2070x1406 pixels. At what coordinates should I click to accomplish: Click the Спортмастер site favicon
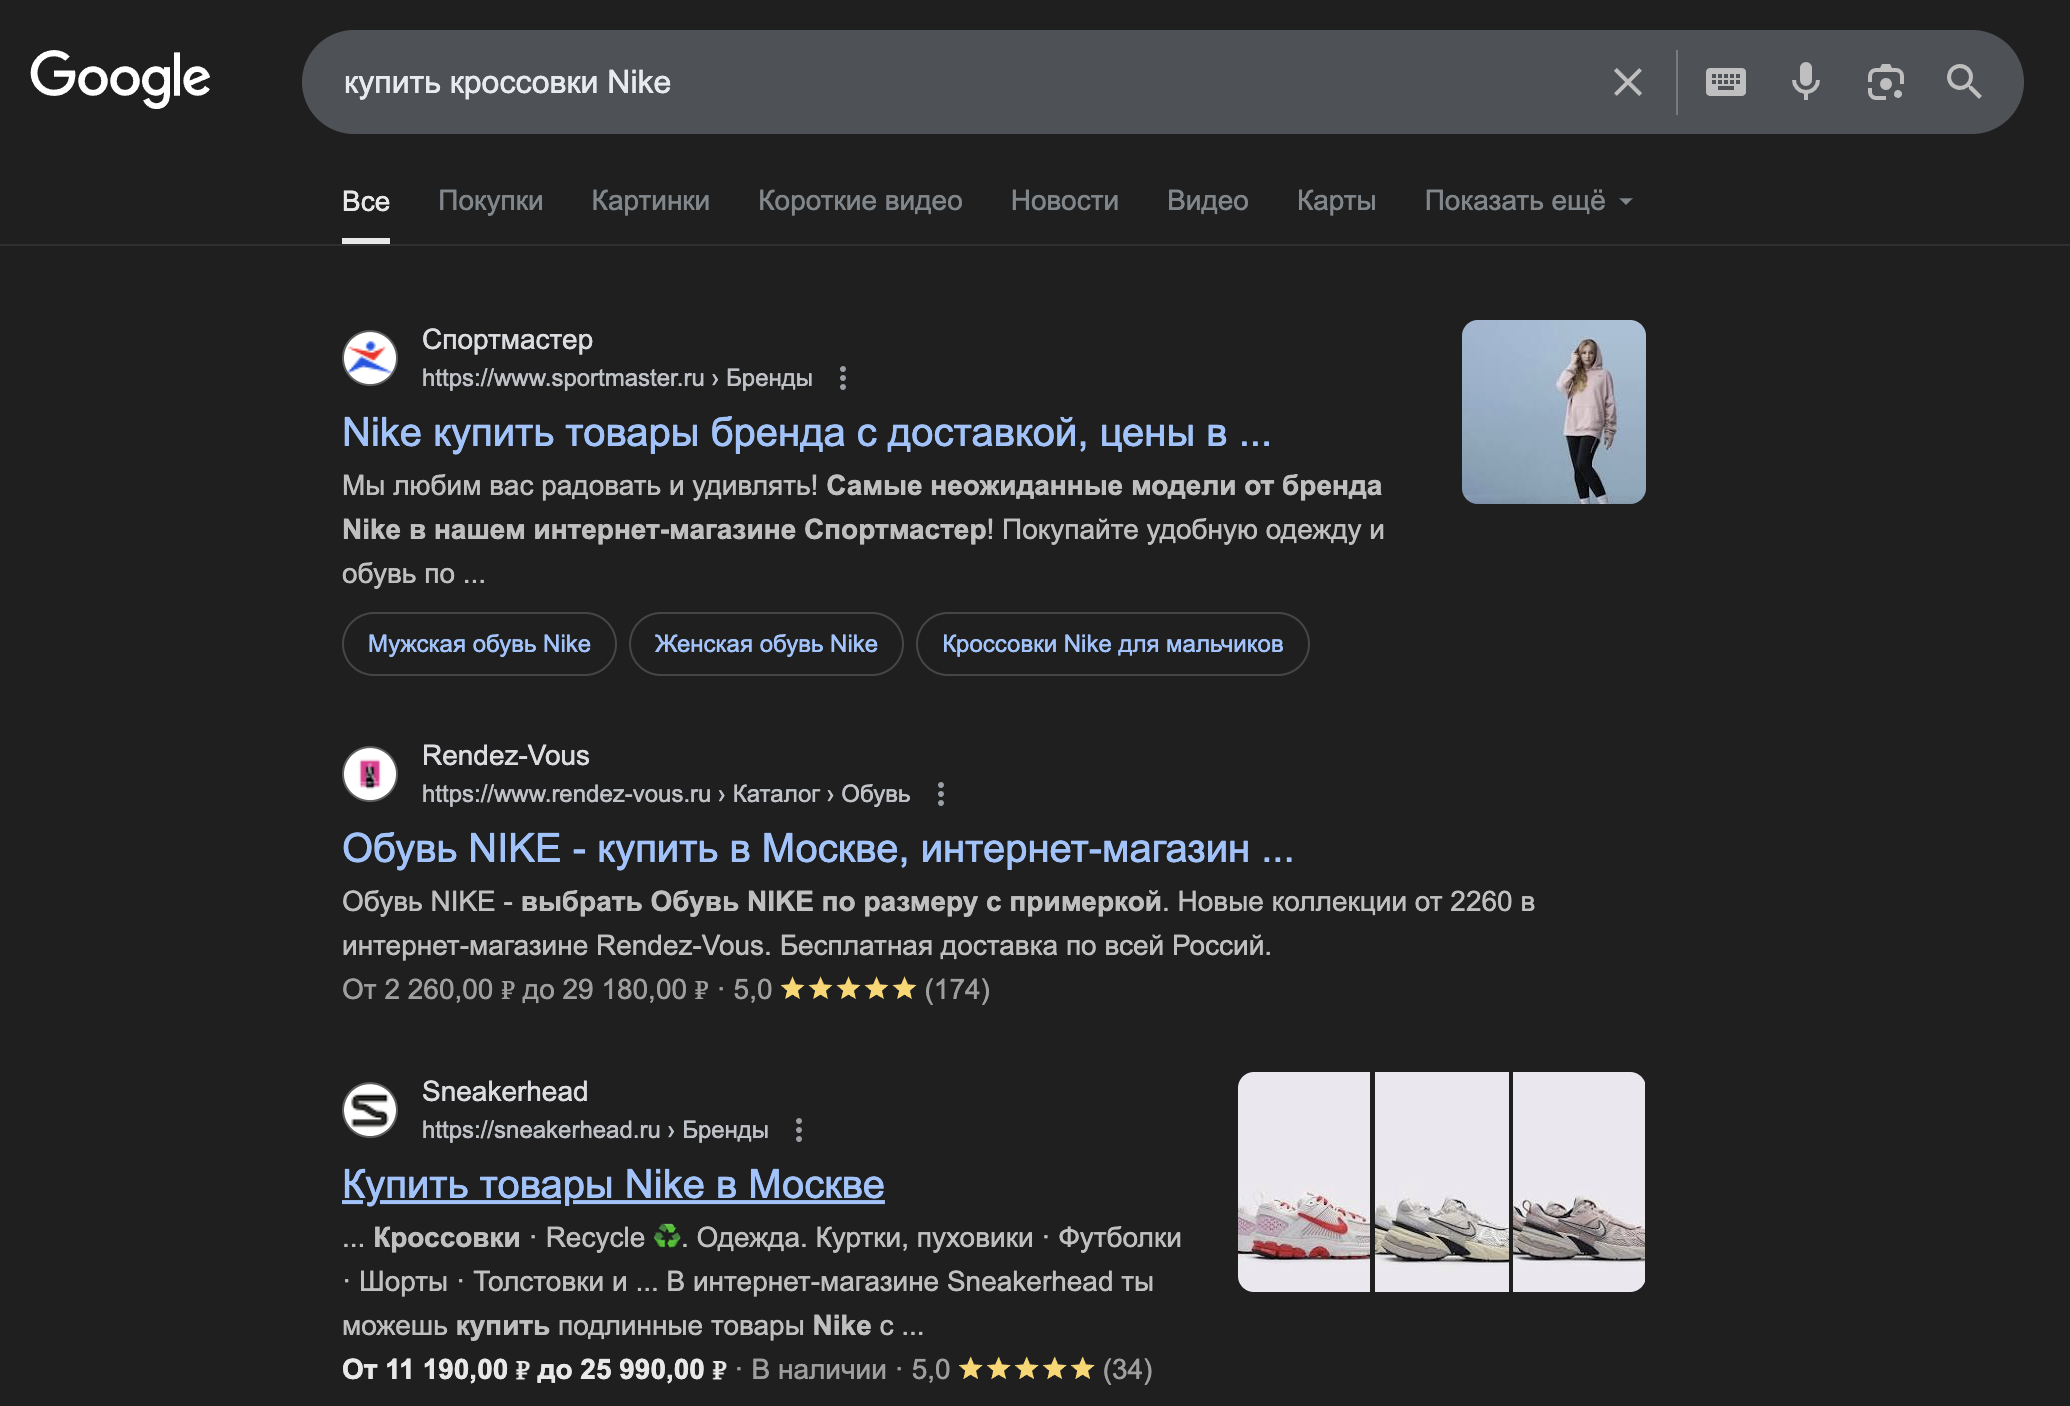tap(370, 358)
